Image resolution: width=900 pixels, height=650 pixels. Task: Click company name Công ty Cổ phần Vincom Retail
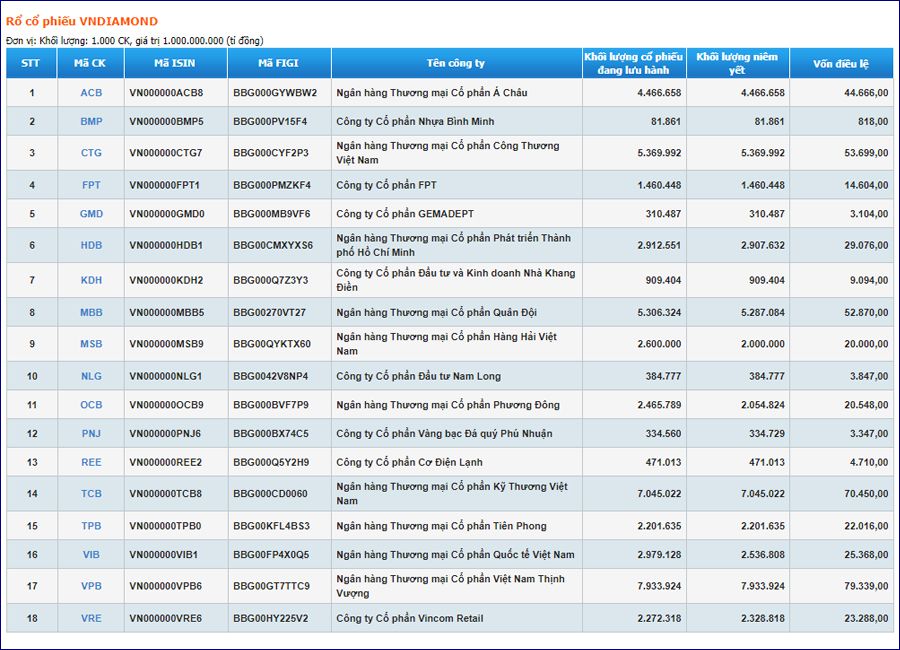tap(410, 618)
